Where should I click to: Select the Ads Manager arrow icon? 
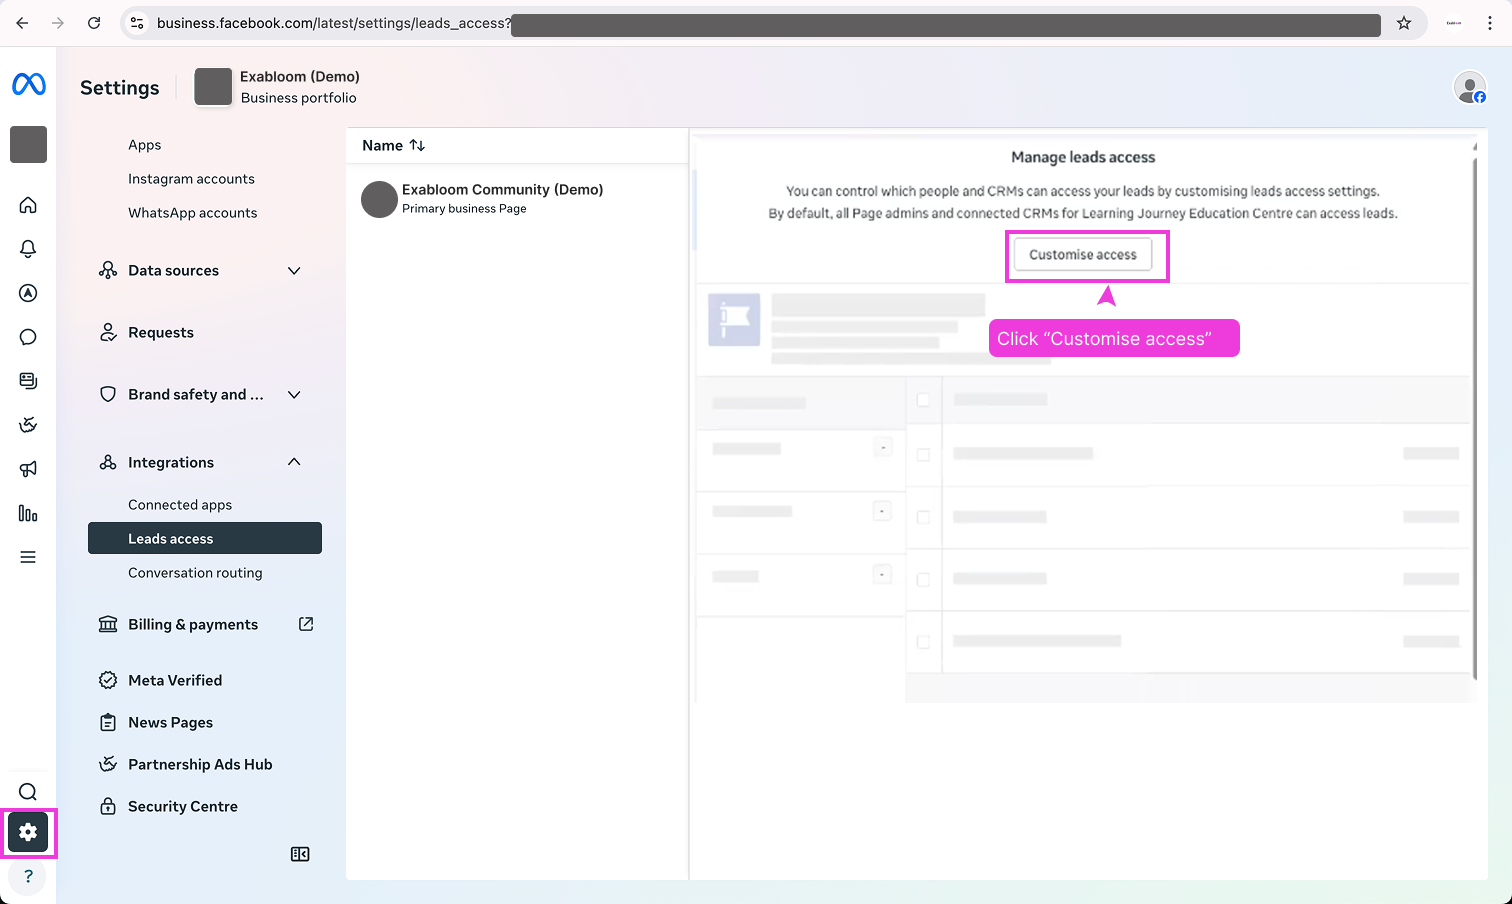(28, 292)
